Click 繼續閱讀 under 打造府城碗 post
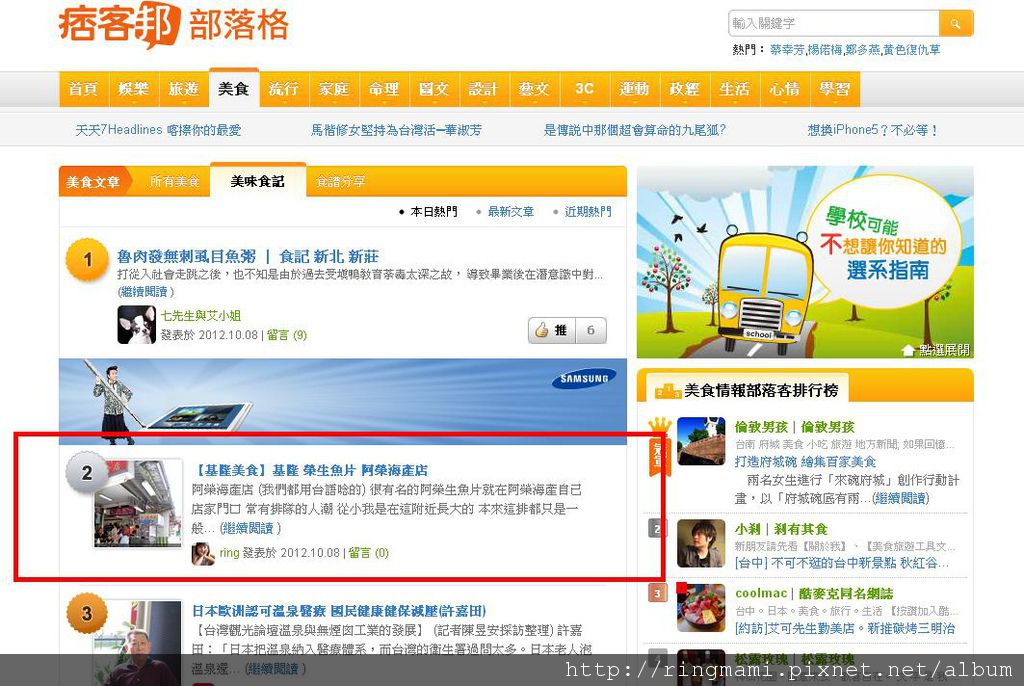The width and height of the screenshot is (1024, 686). click(x=901, y=498)
